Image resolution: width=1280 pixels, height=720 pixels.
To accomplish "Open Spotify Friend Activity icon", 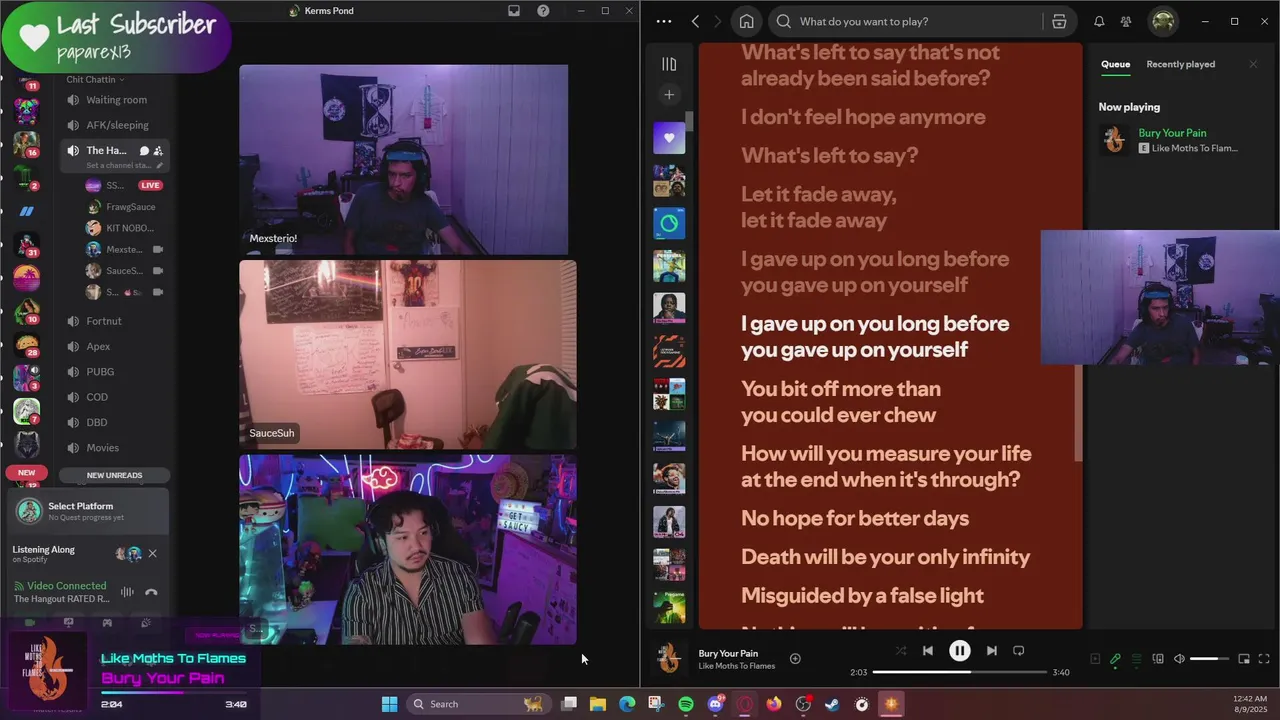I will click(x=1126, y=21).
